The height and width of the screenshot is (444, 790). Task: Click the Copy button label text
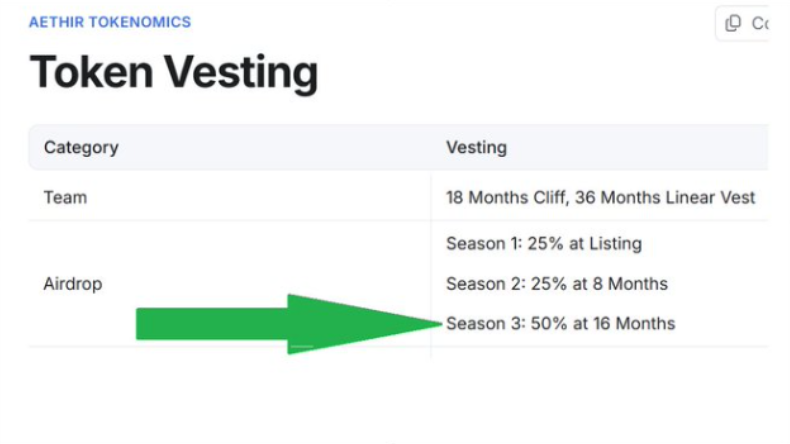click(760, 23)
